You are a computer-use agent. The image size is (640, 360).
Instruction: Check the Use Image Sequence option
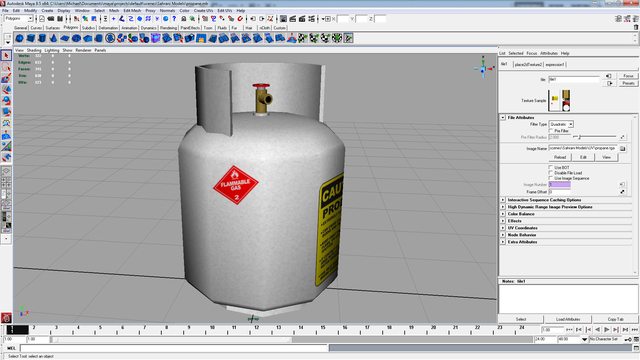point(551,178)
